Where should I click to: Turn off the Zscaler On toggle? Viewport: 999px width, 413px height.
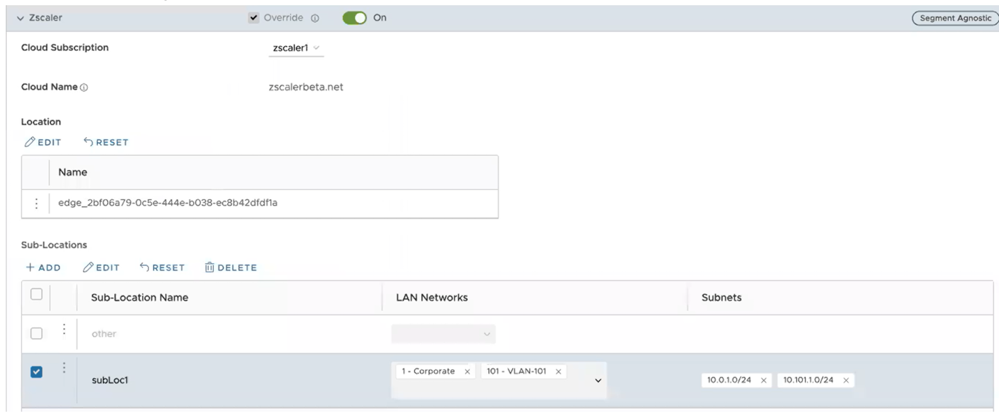[354, 18]
